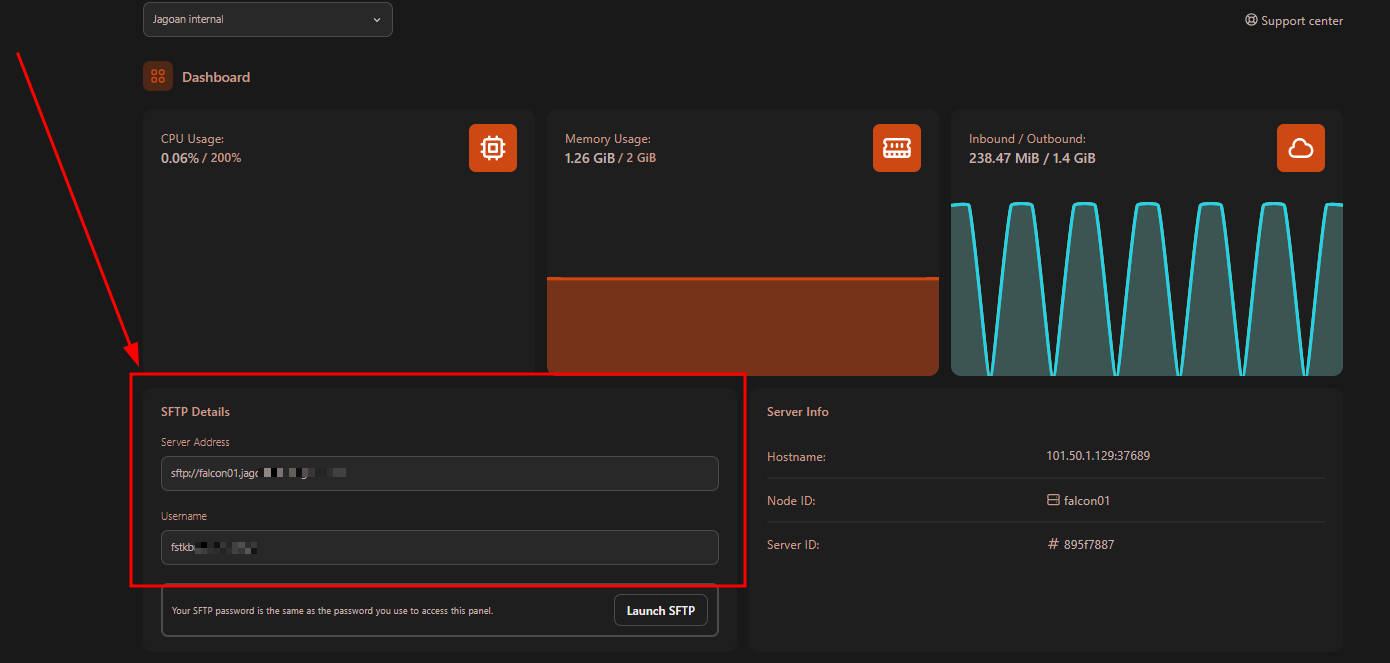1390x663 pixels.
Task: Click the Hostname: label
Action: tap(796, 457)
